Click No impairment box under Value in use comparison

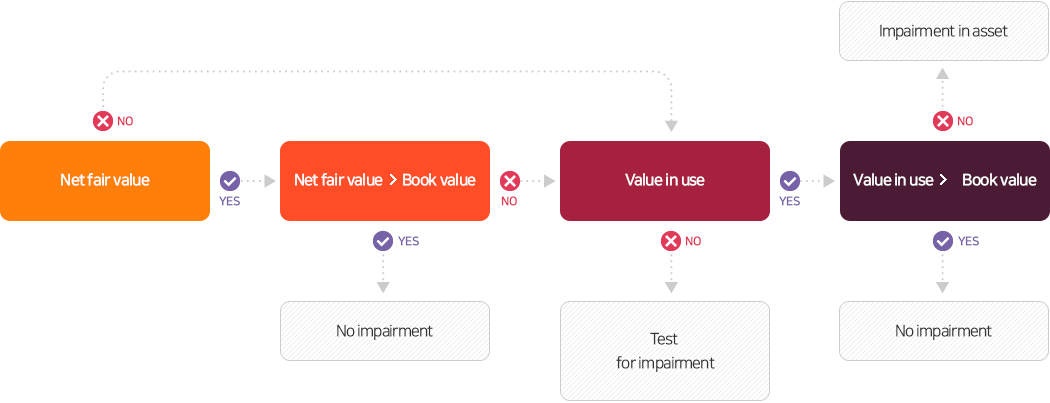click(x=945, y=331)
